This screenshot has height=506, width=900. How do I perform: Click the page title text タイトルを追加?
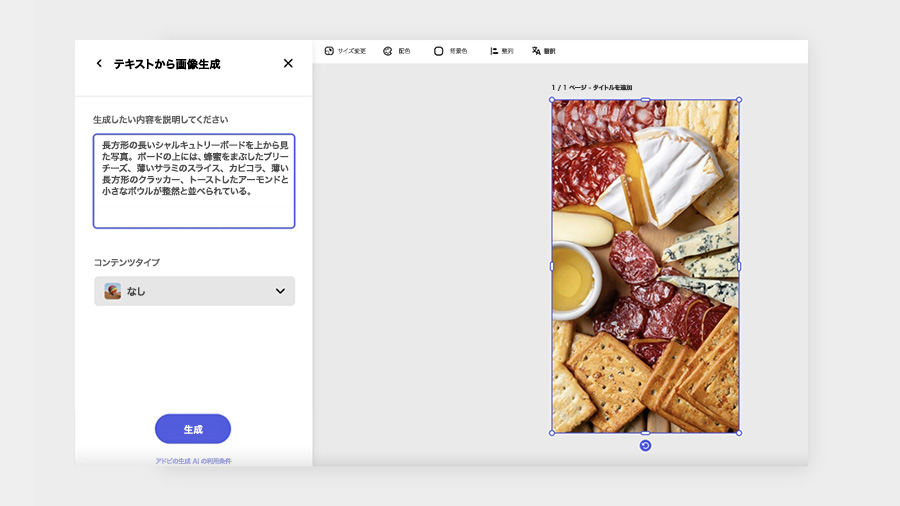point(612,88)
